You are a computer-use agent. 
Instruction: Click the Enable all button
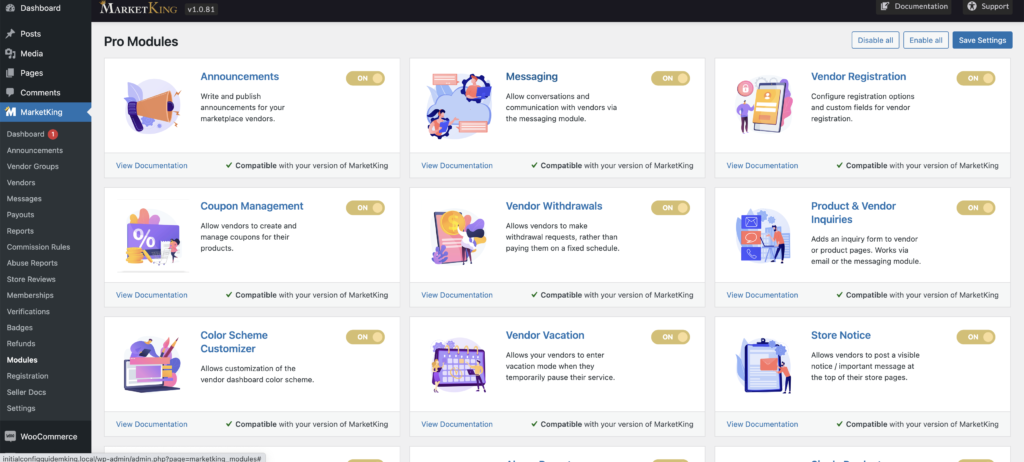point(925,40)
